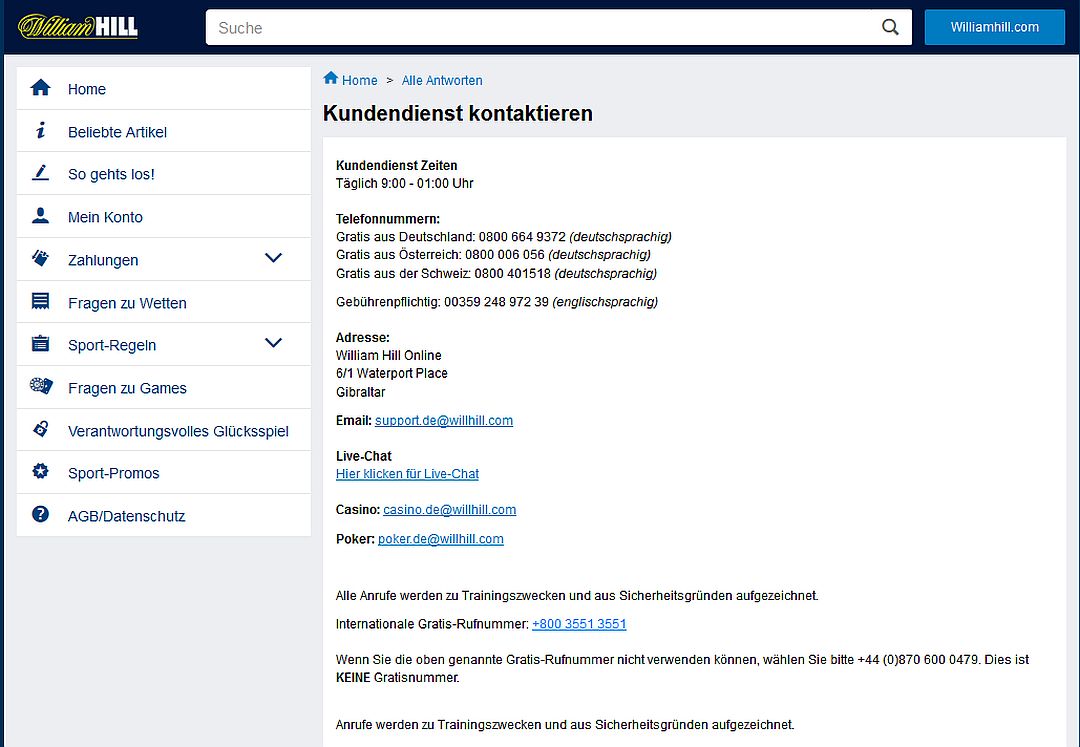Click the clipboard icon beside Sport-Regeln
1080x747 pixels.
coord(41,343)
